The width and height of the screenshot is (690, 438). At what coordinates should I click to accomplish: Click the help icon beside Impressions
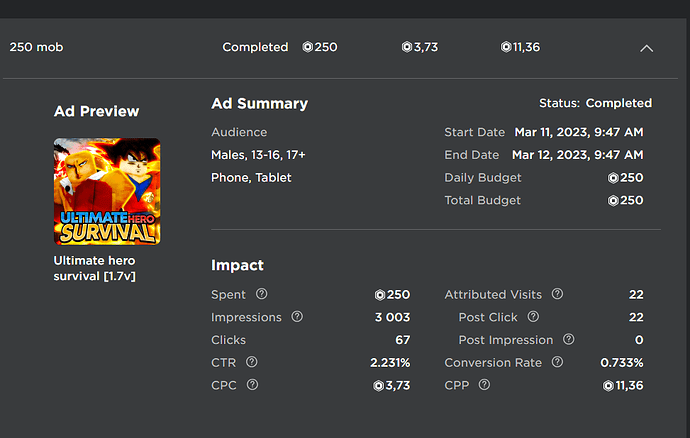tap(297, 317)
